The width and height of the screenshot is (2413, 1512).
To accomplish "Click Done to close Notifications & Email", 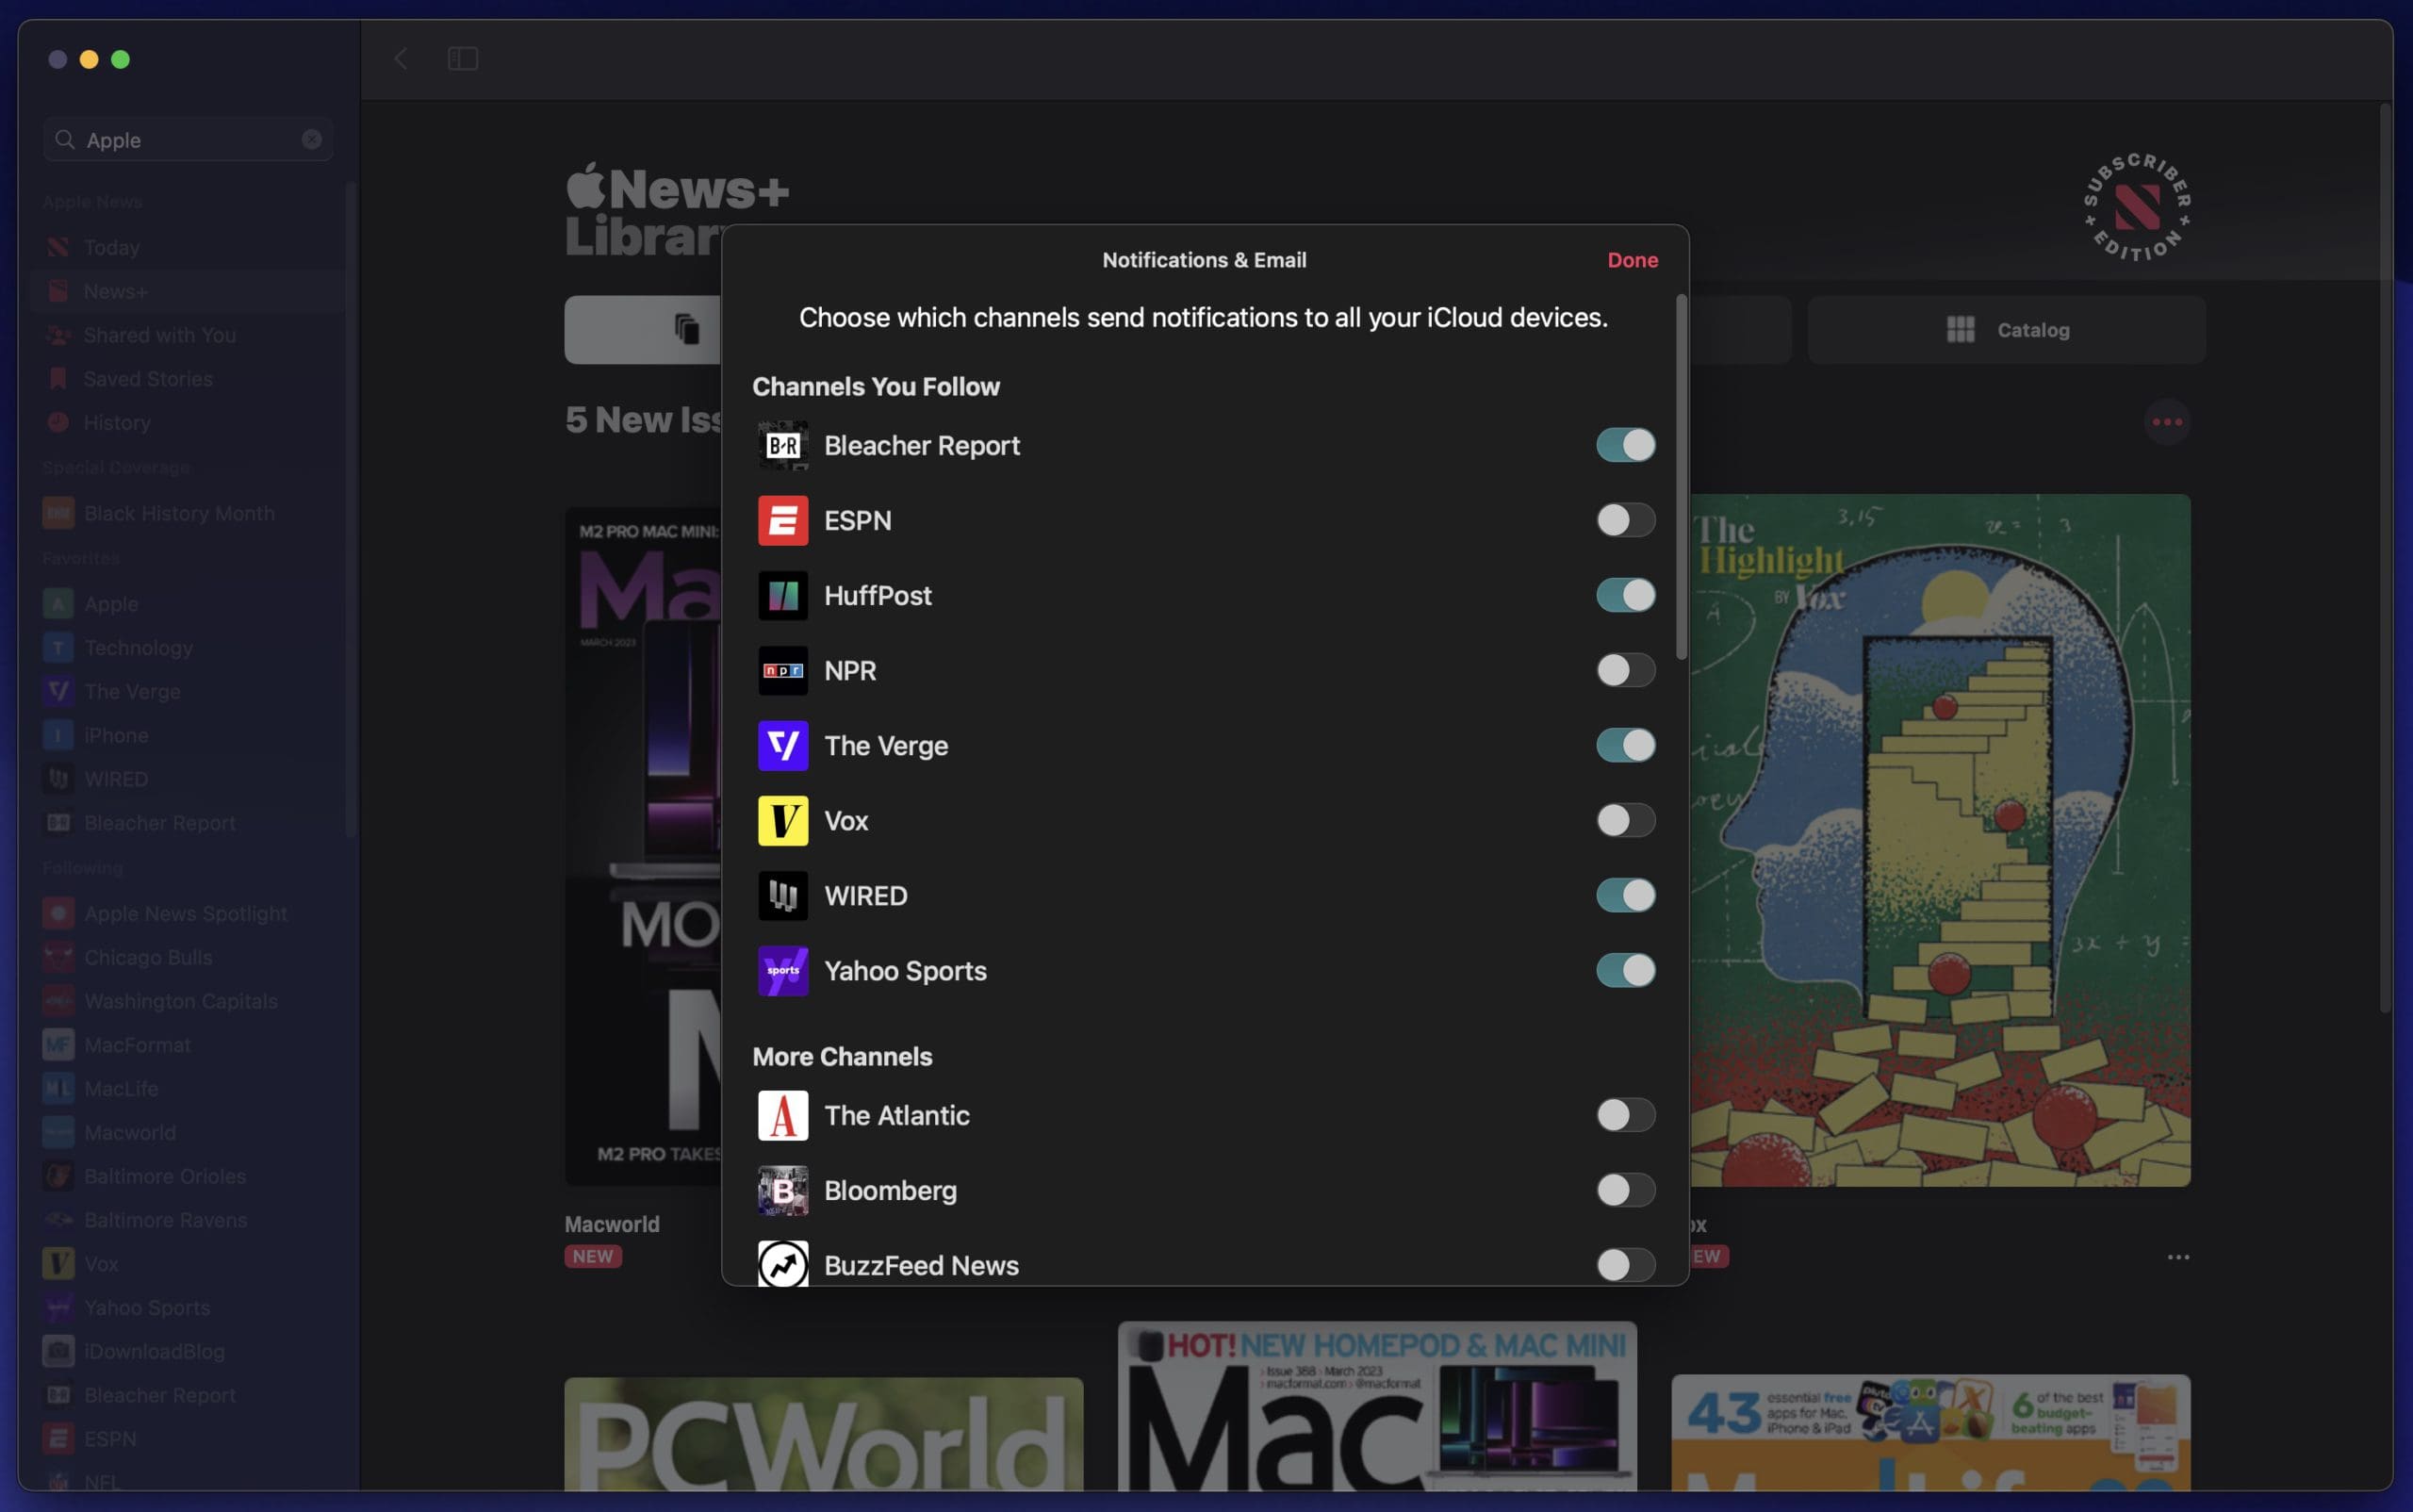I will (1632, 260).
